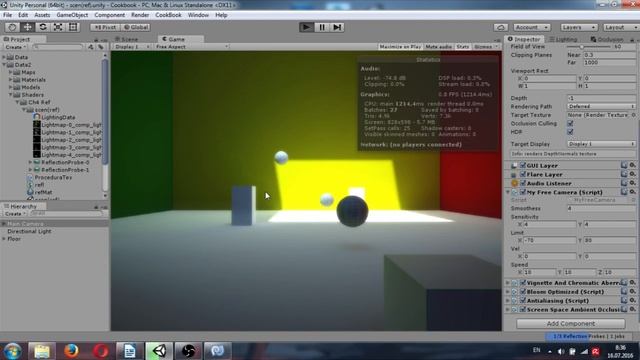The width and height of the screenshot is (640, 360).
Task: Adjust Field of View slider
Action: 582,47
